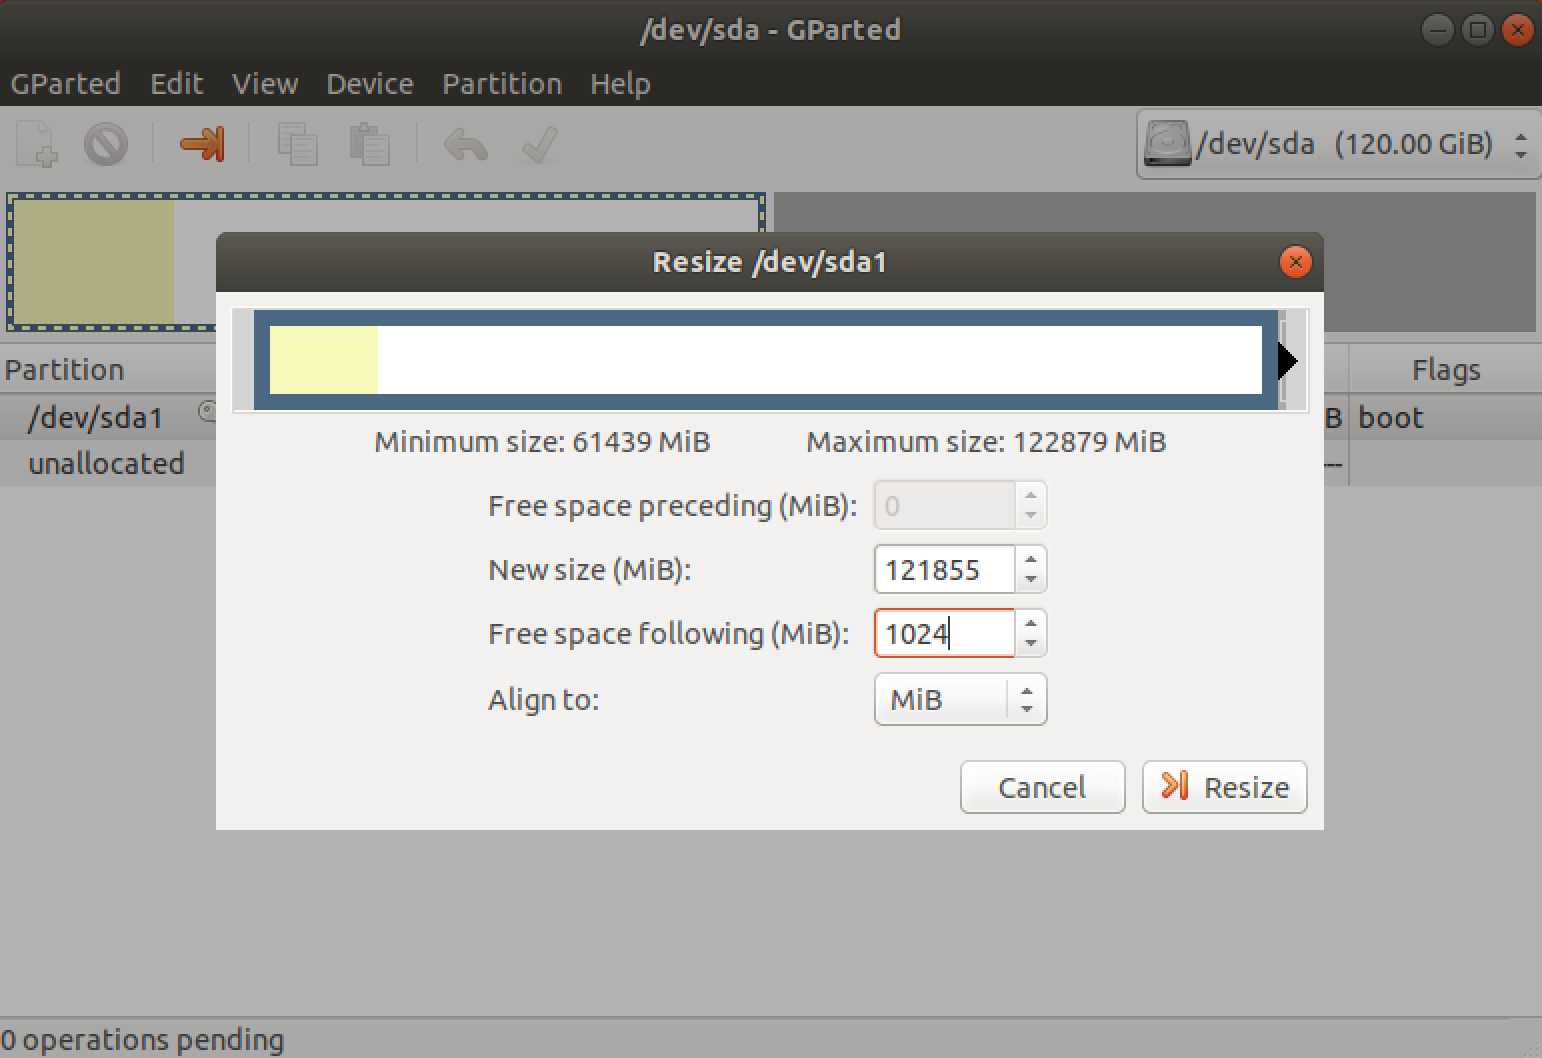Click the yellow used-space area in resize bar
Viewport: 1542px width, 1058px height.
click(324, 360)
